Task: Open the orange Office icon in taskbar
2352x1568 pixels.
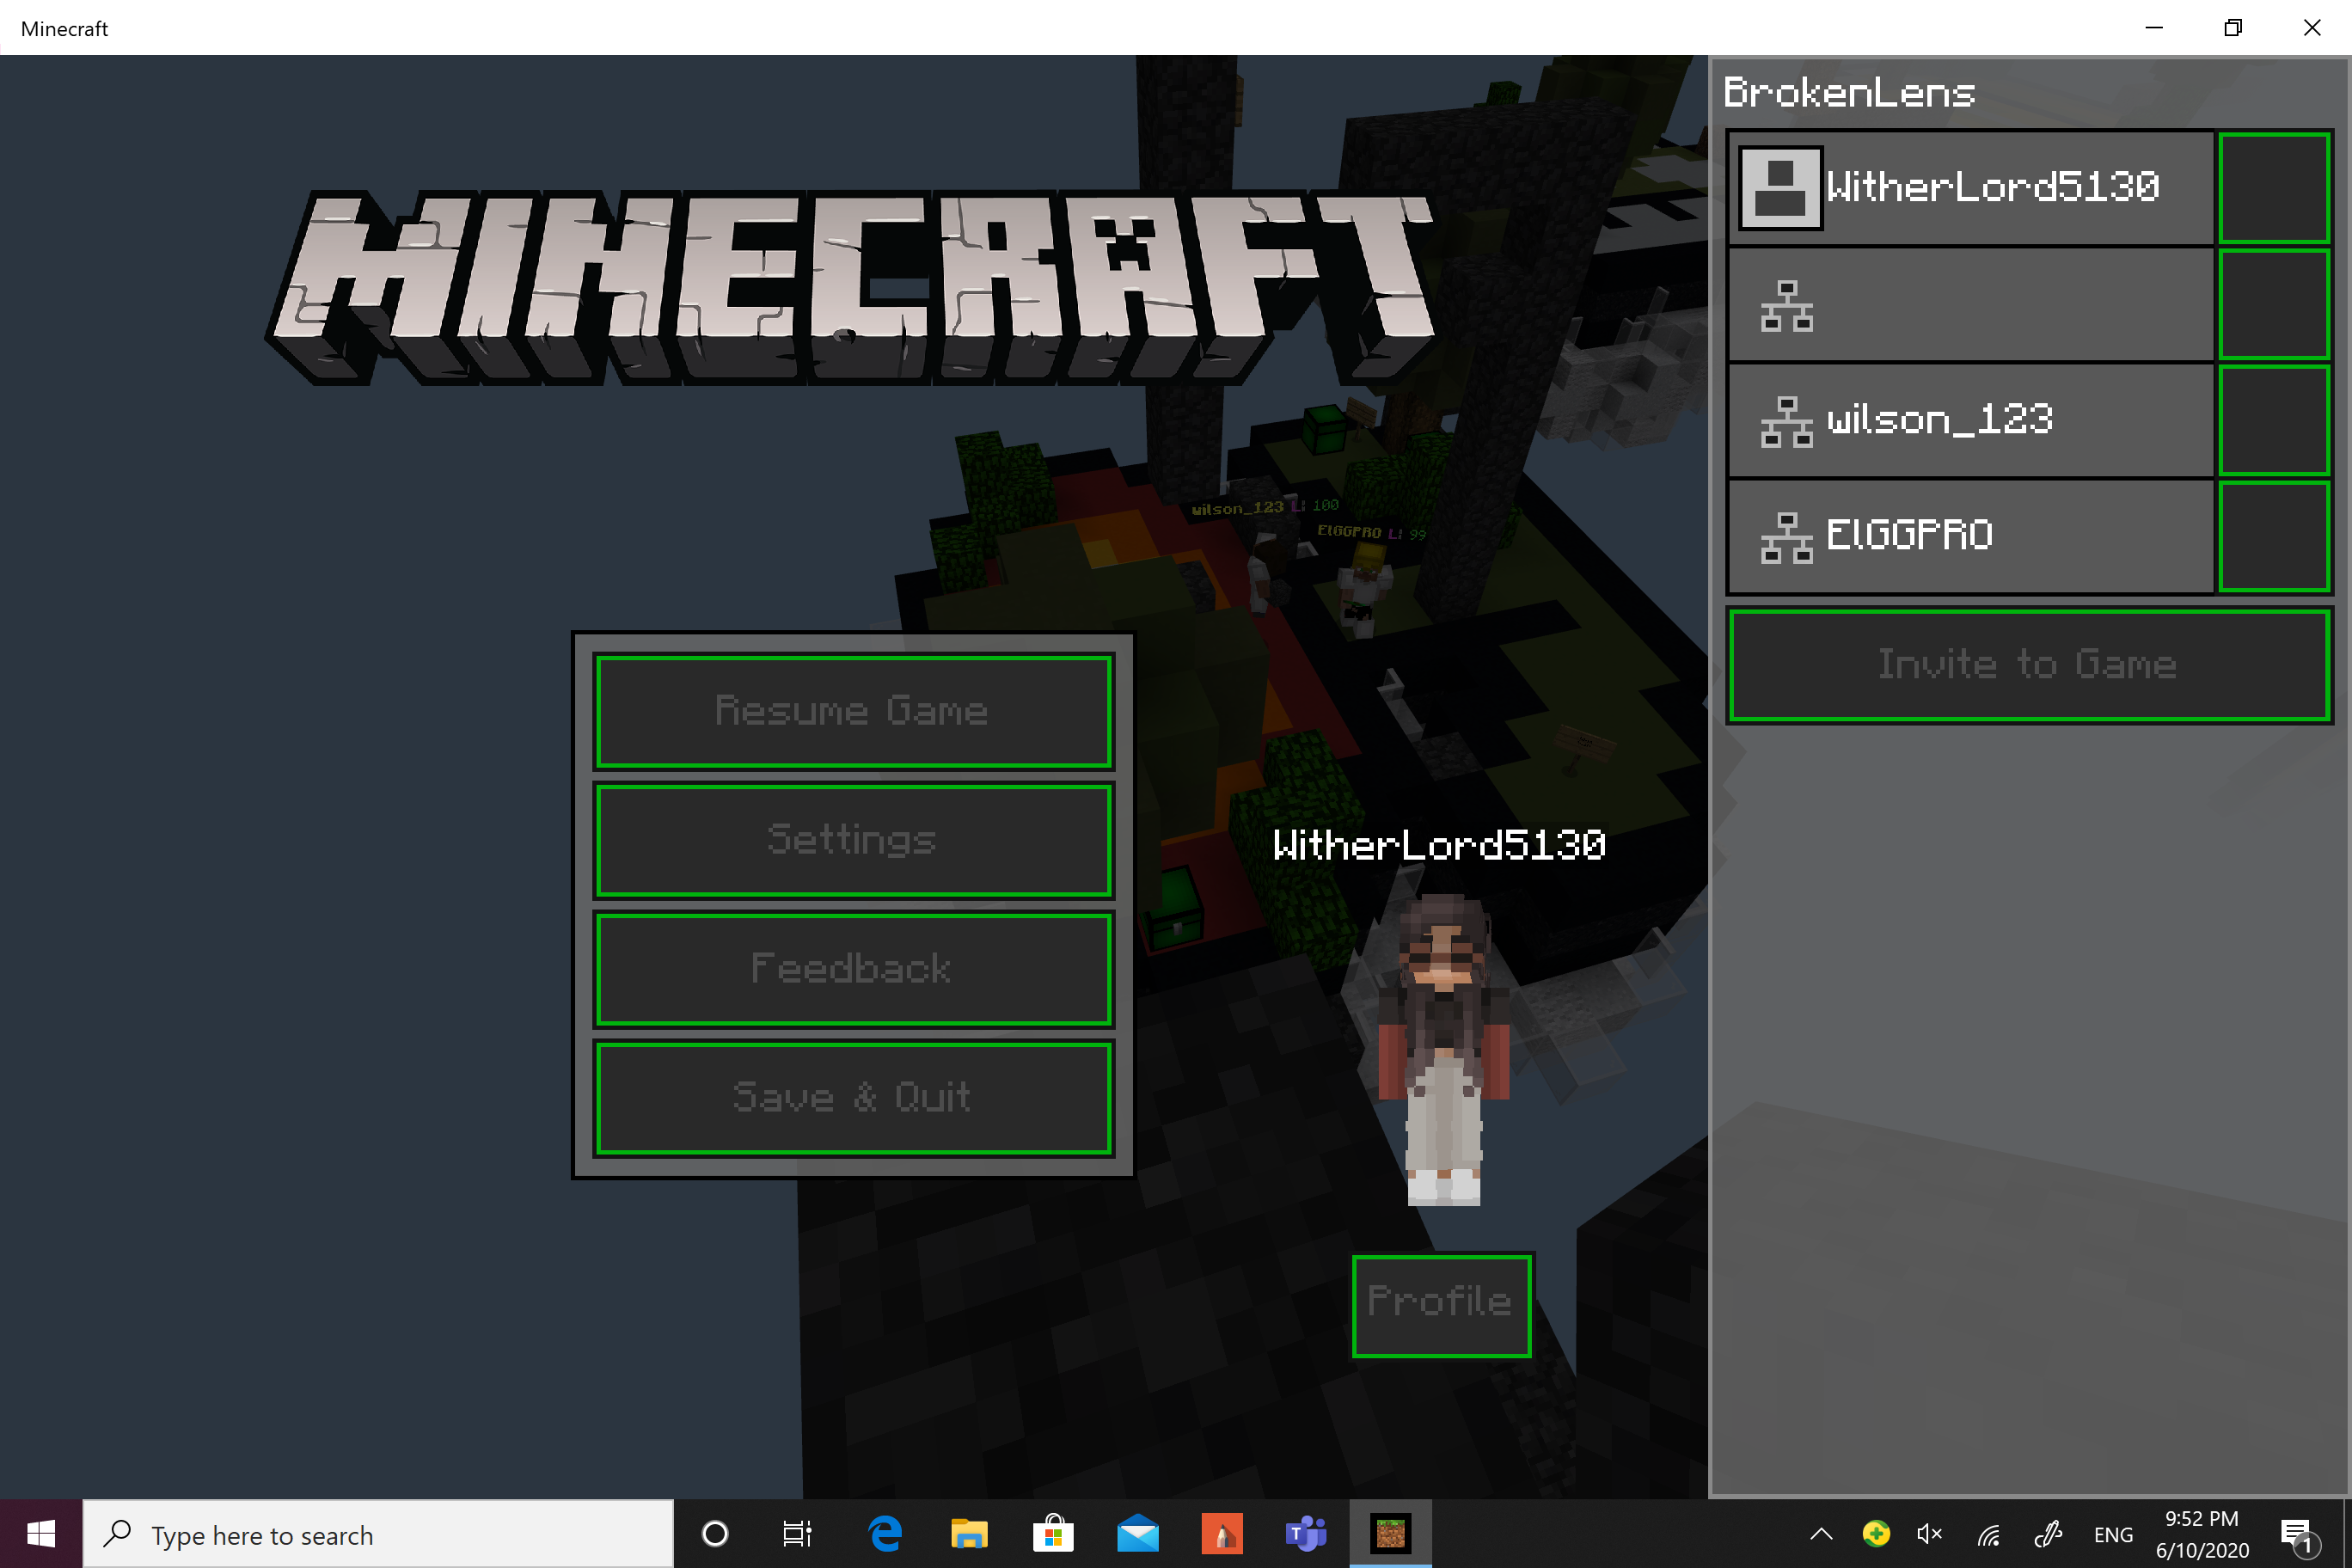Action: coord(1222,1534)
